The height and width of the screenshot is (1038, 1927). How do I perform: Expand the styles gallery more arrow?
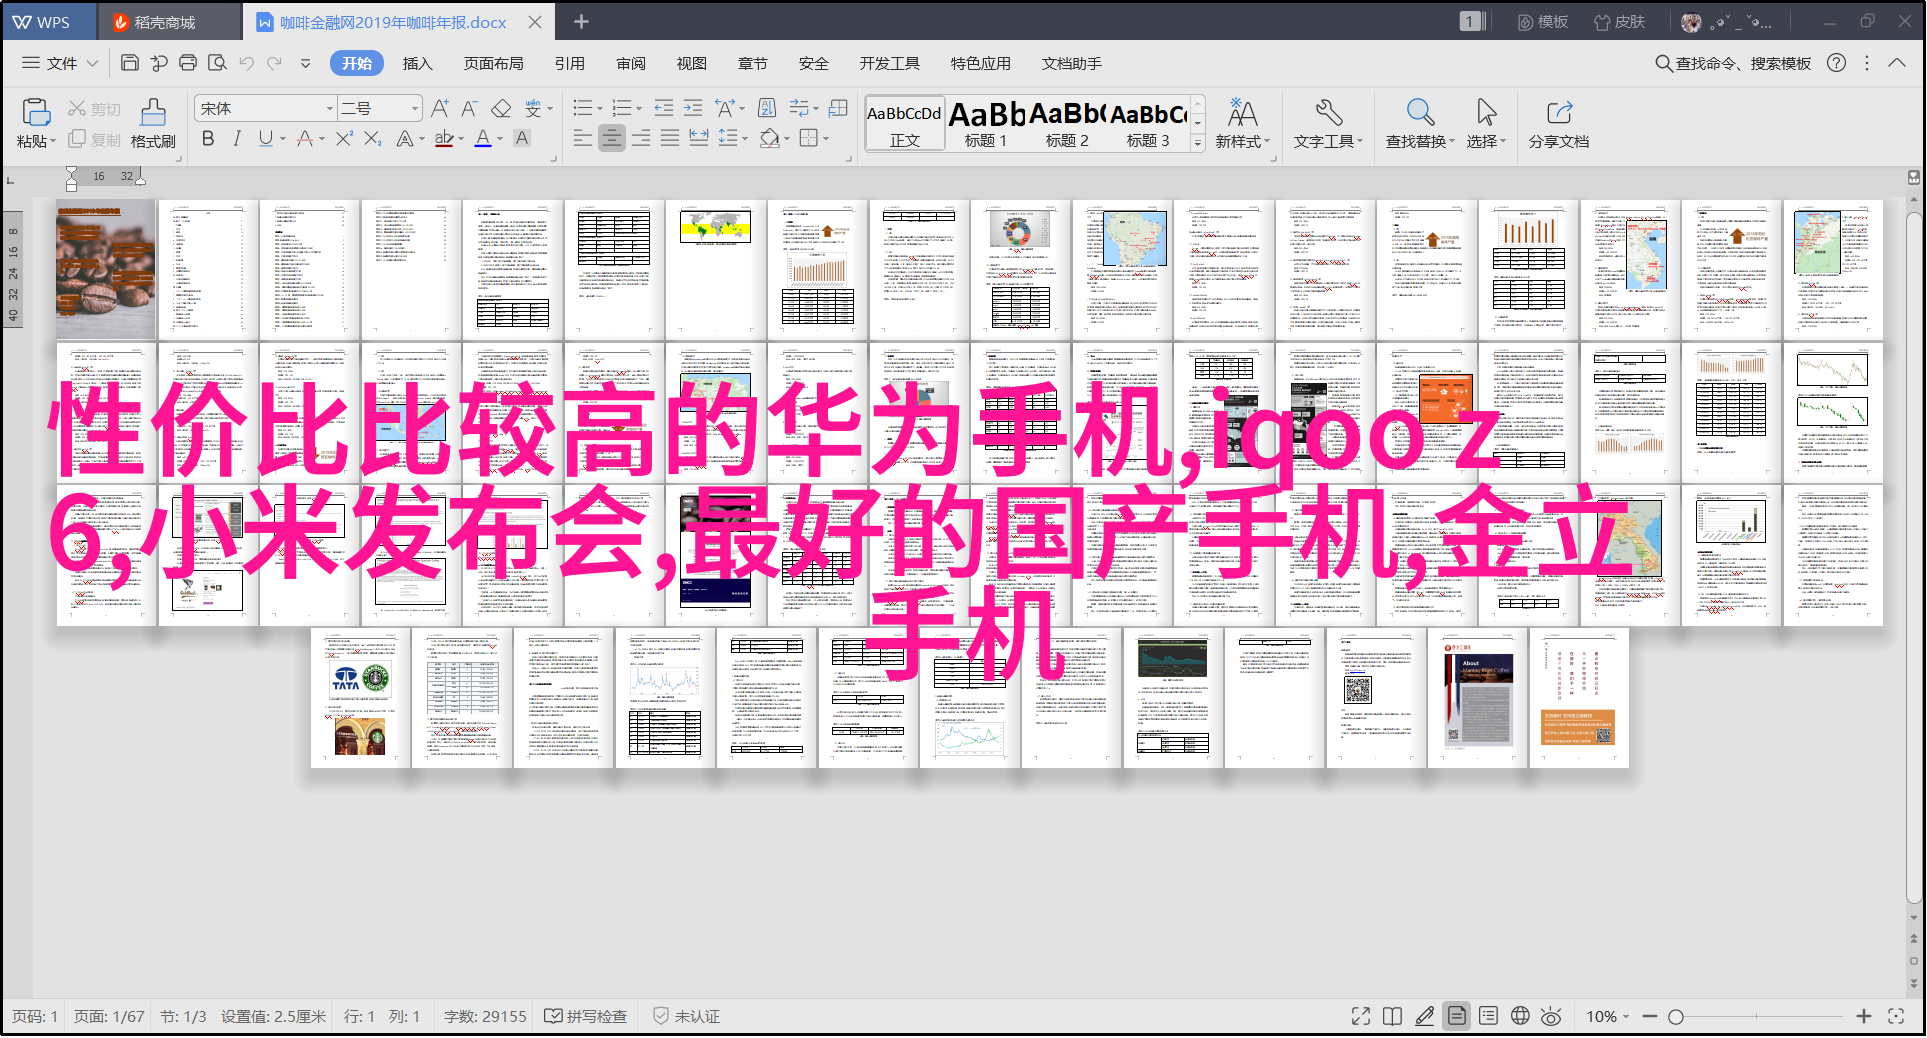[1197, 143]
